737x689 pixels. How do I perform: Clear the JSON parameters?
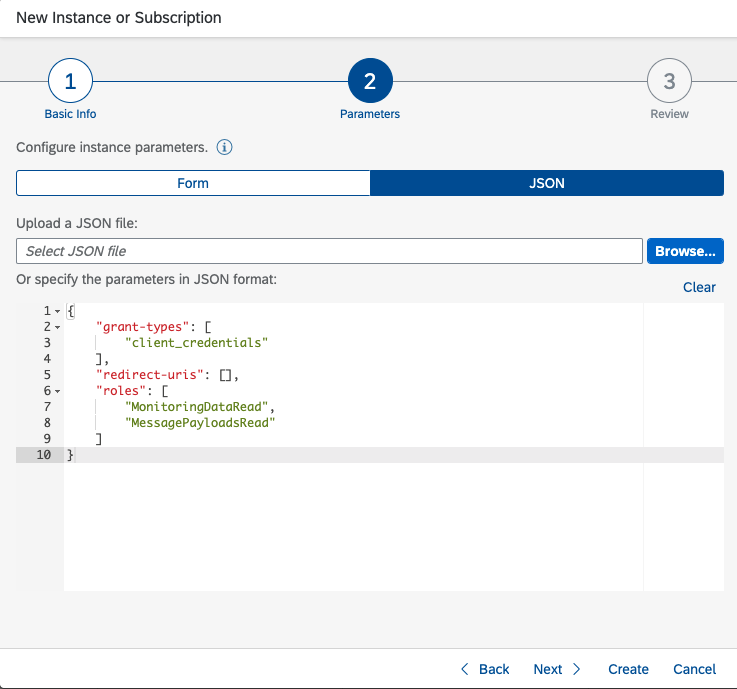pyautogui.click(x=699, y=287)
